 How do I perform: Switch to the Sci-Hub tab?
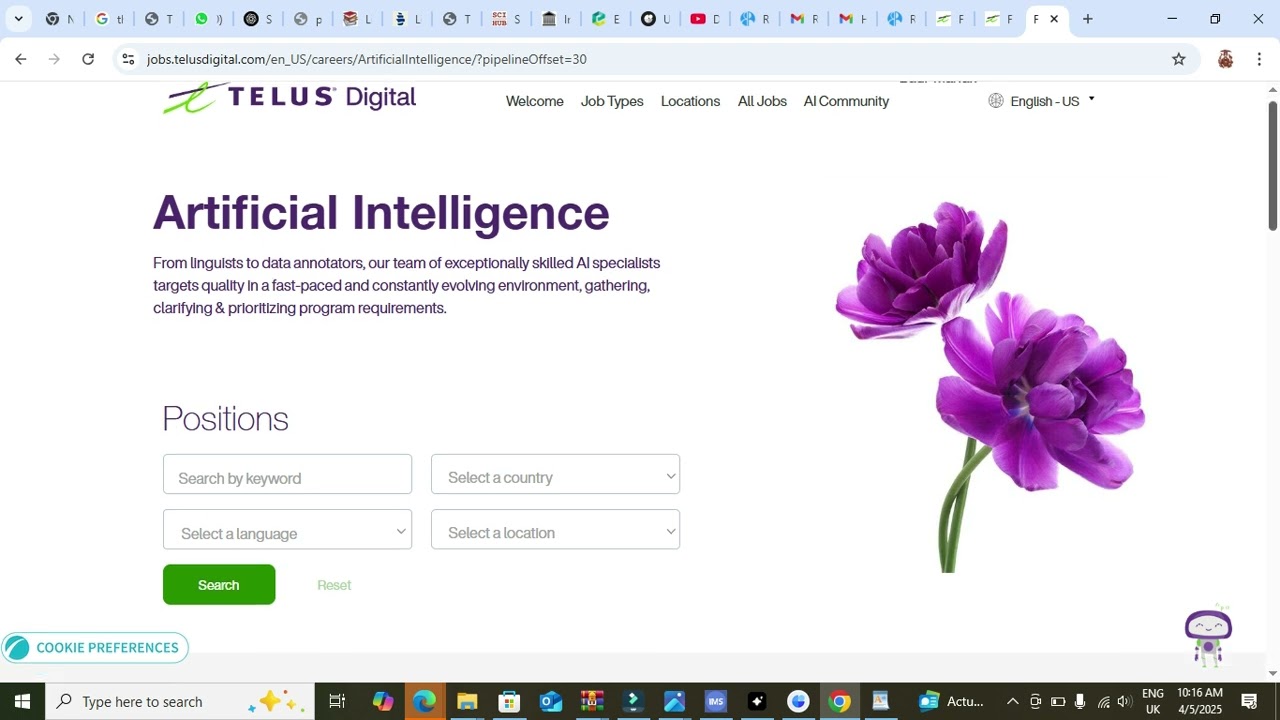tap(506, 19)
